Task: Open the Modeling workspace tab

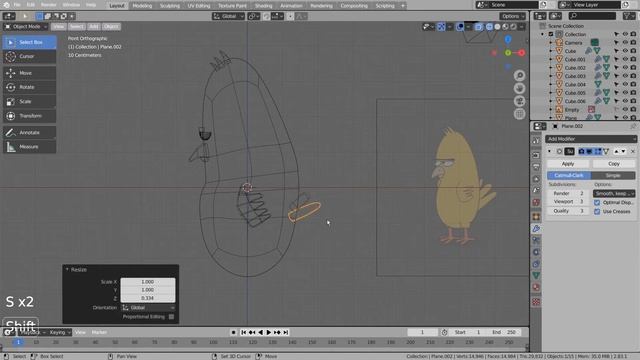Action: tap(142, 6)
